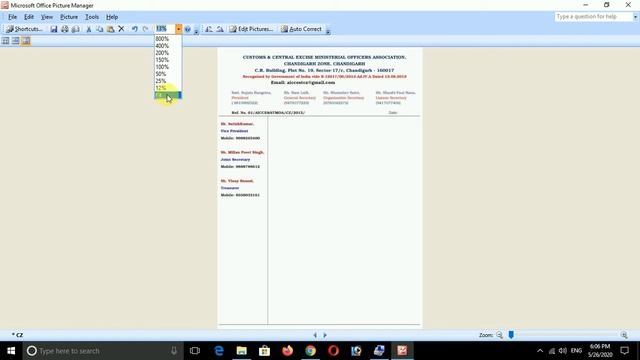Rotate the picture right
This screenshot has height=360, width=640.
point(220,29)
